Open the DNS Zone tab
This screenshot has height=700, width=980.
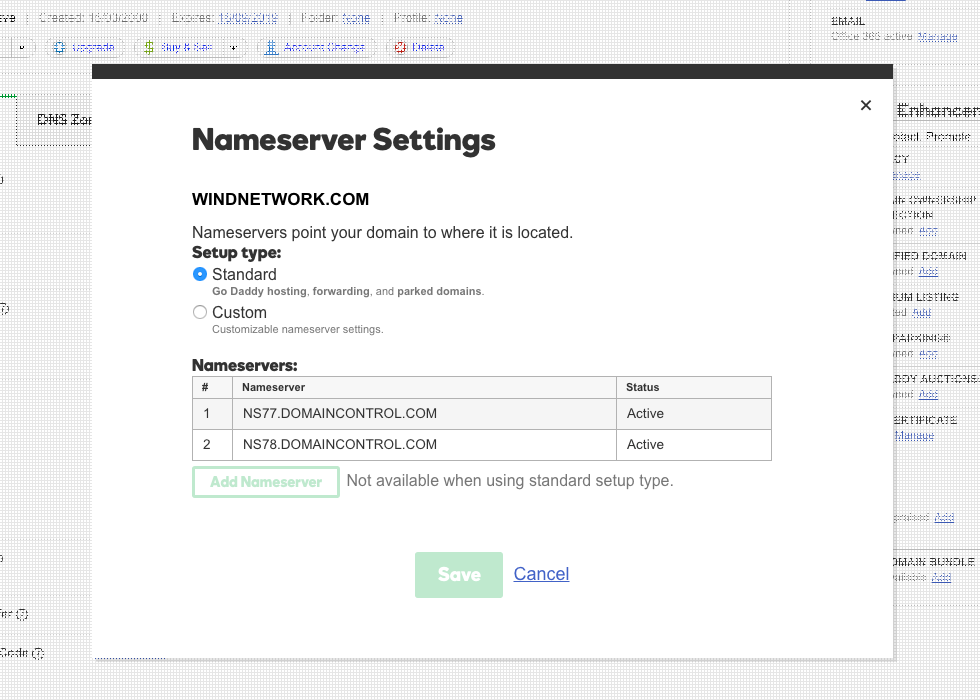60,119
